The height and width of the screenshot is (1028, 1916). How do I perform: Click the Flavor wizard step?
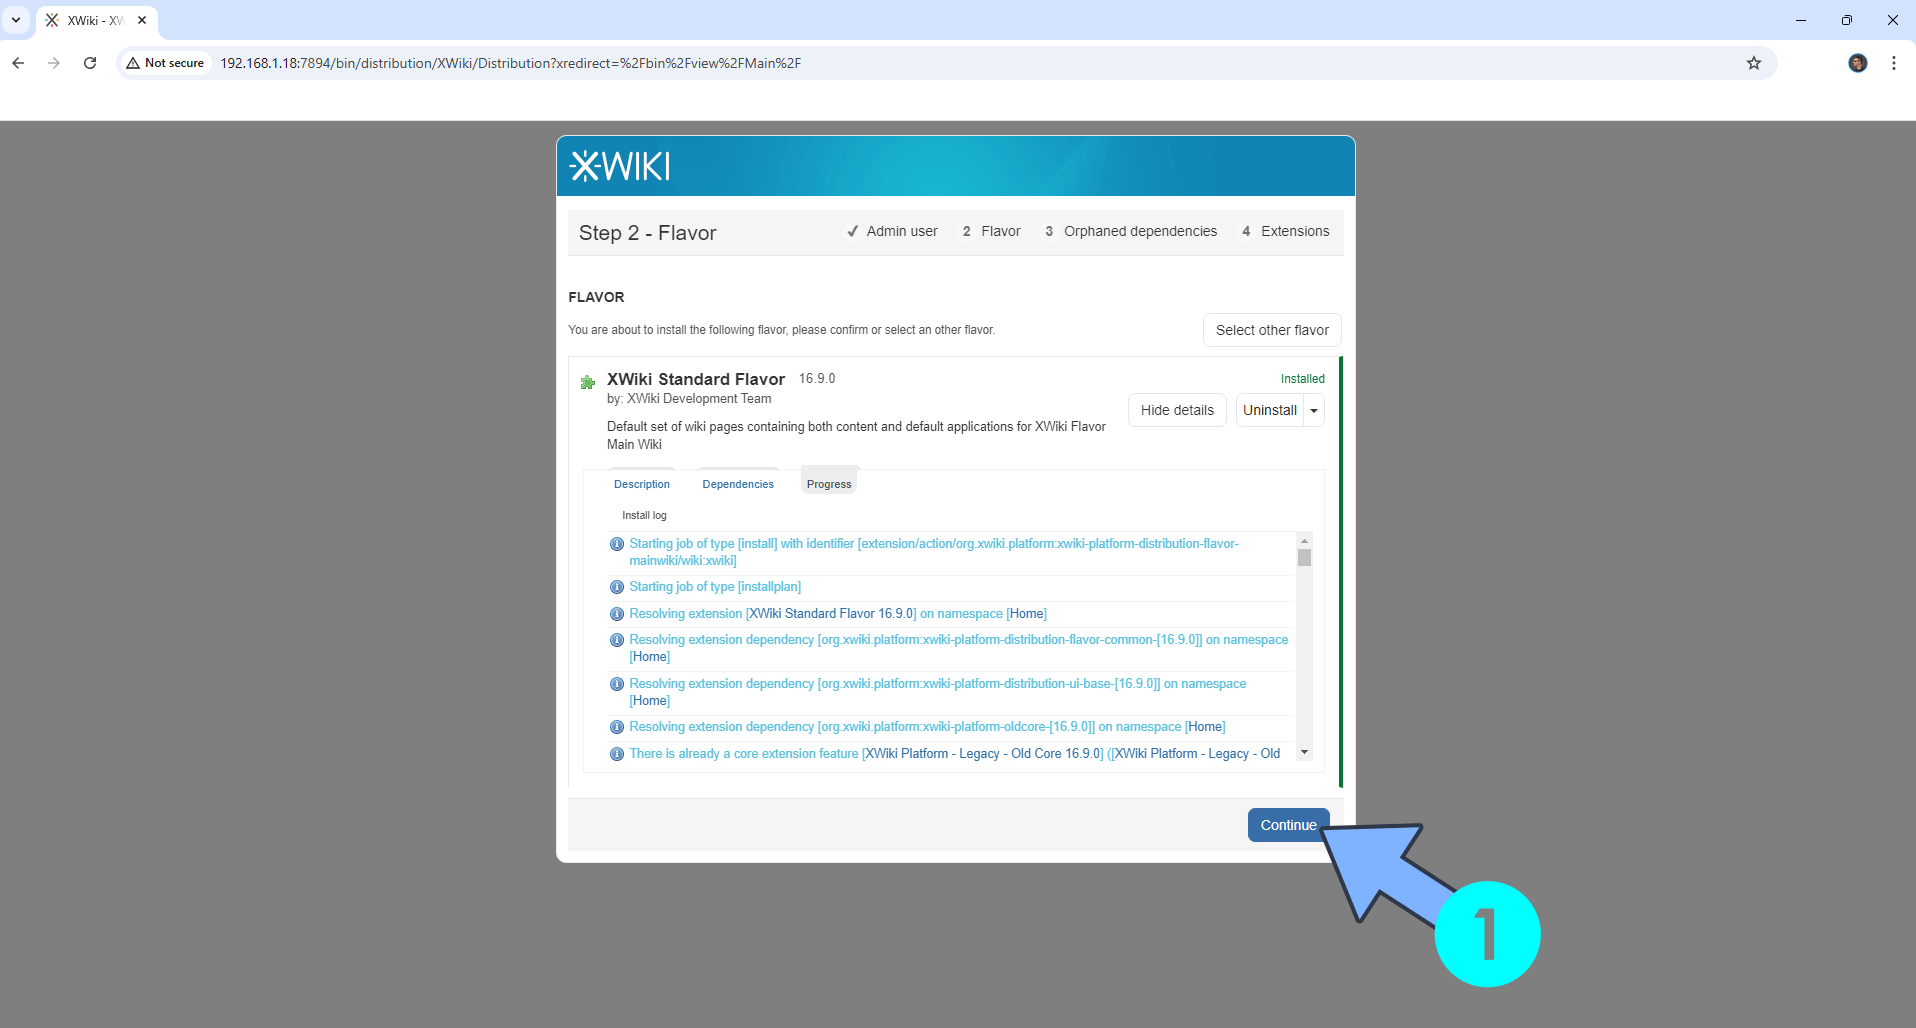click(991, 231)
